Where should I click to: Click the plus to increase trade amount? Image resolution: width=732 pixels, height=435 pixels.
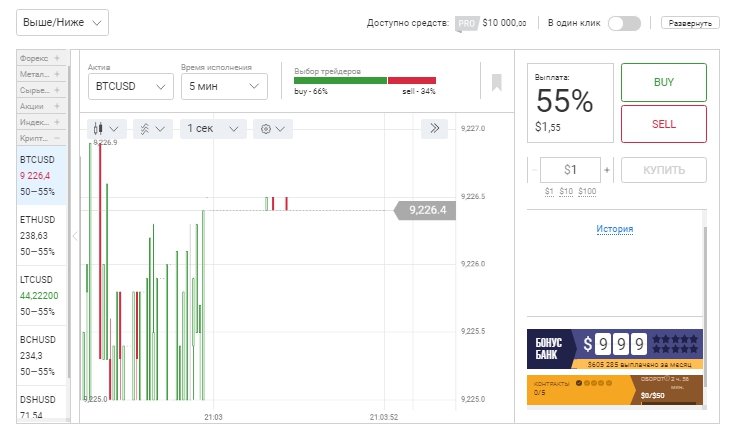click(607, 170)
